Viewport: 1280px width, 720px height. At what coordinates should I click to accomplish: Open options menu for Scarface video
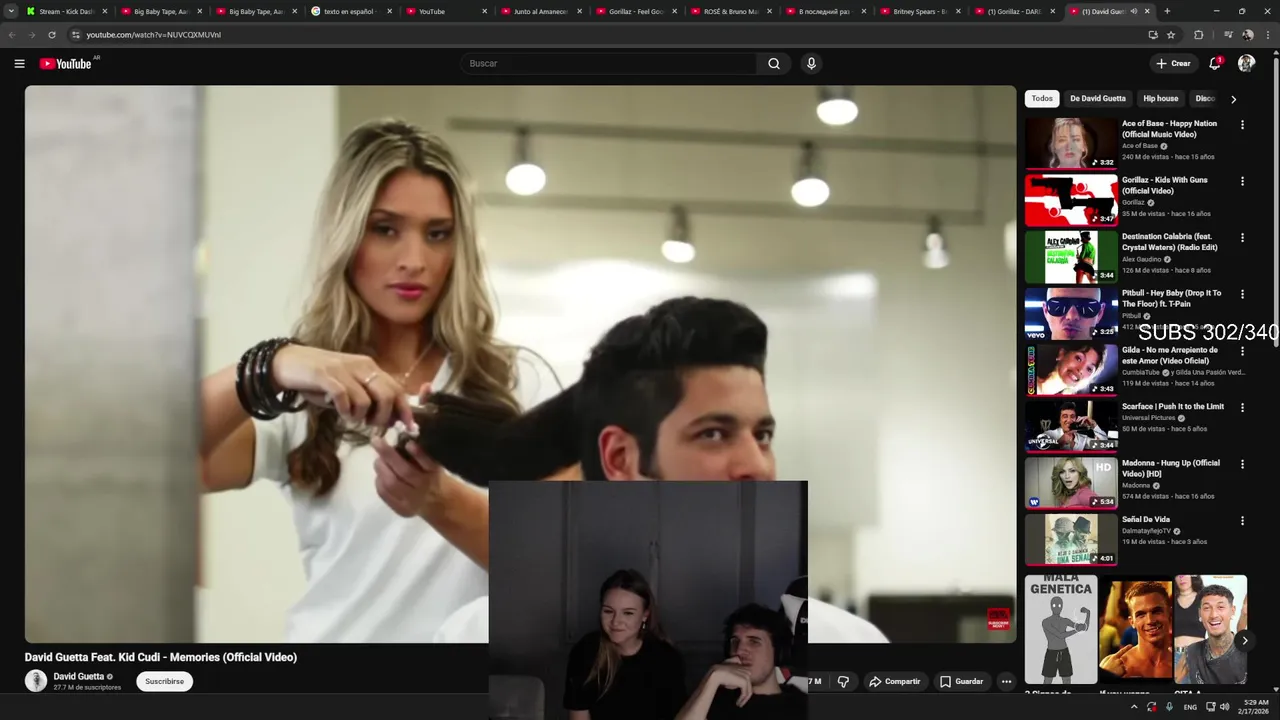[x=1242, y=407]
